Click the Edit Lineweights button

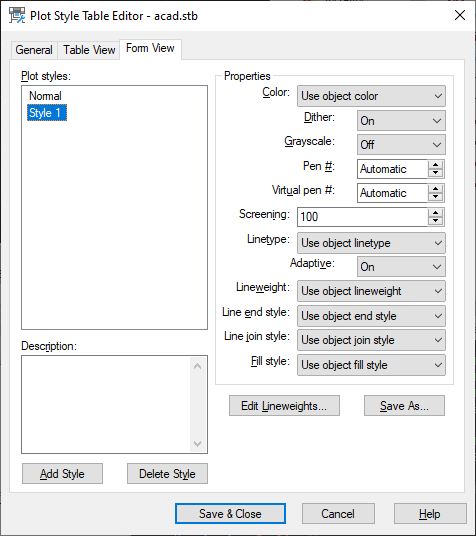point(284,406)
